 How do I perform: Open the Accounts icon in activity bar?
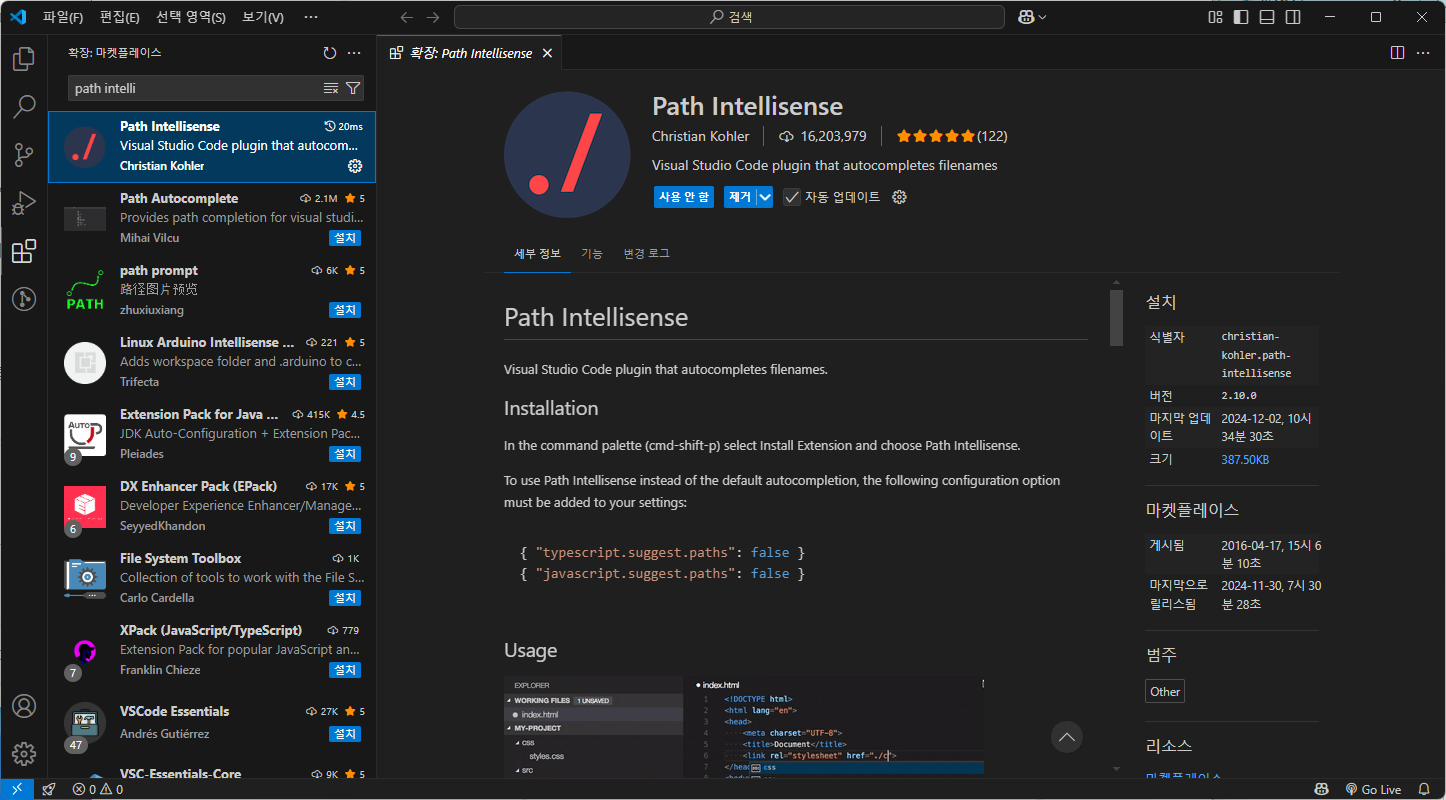tap(24, 706)
